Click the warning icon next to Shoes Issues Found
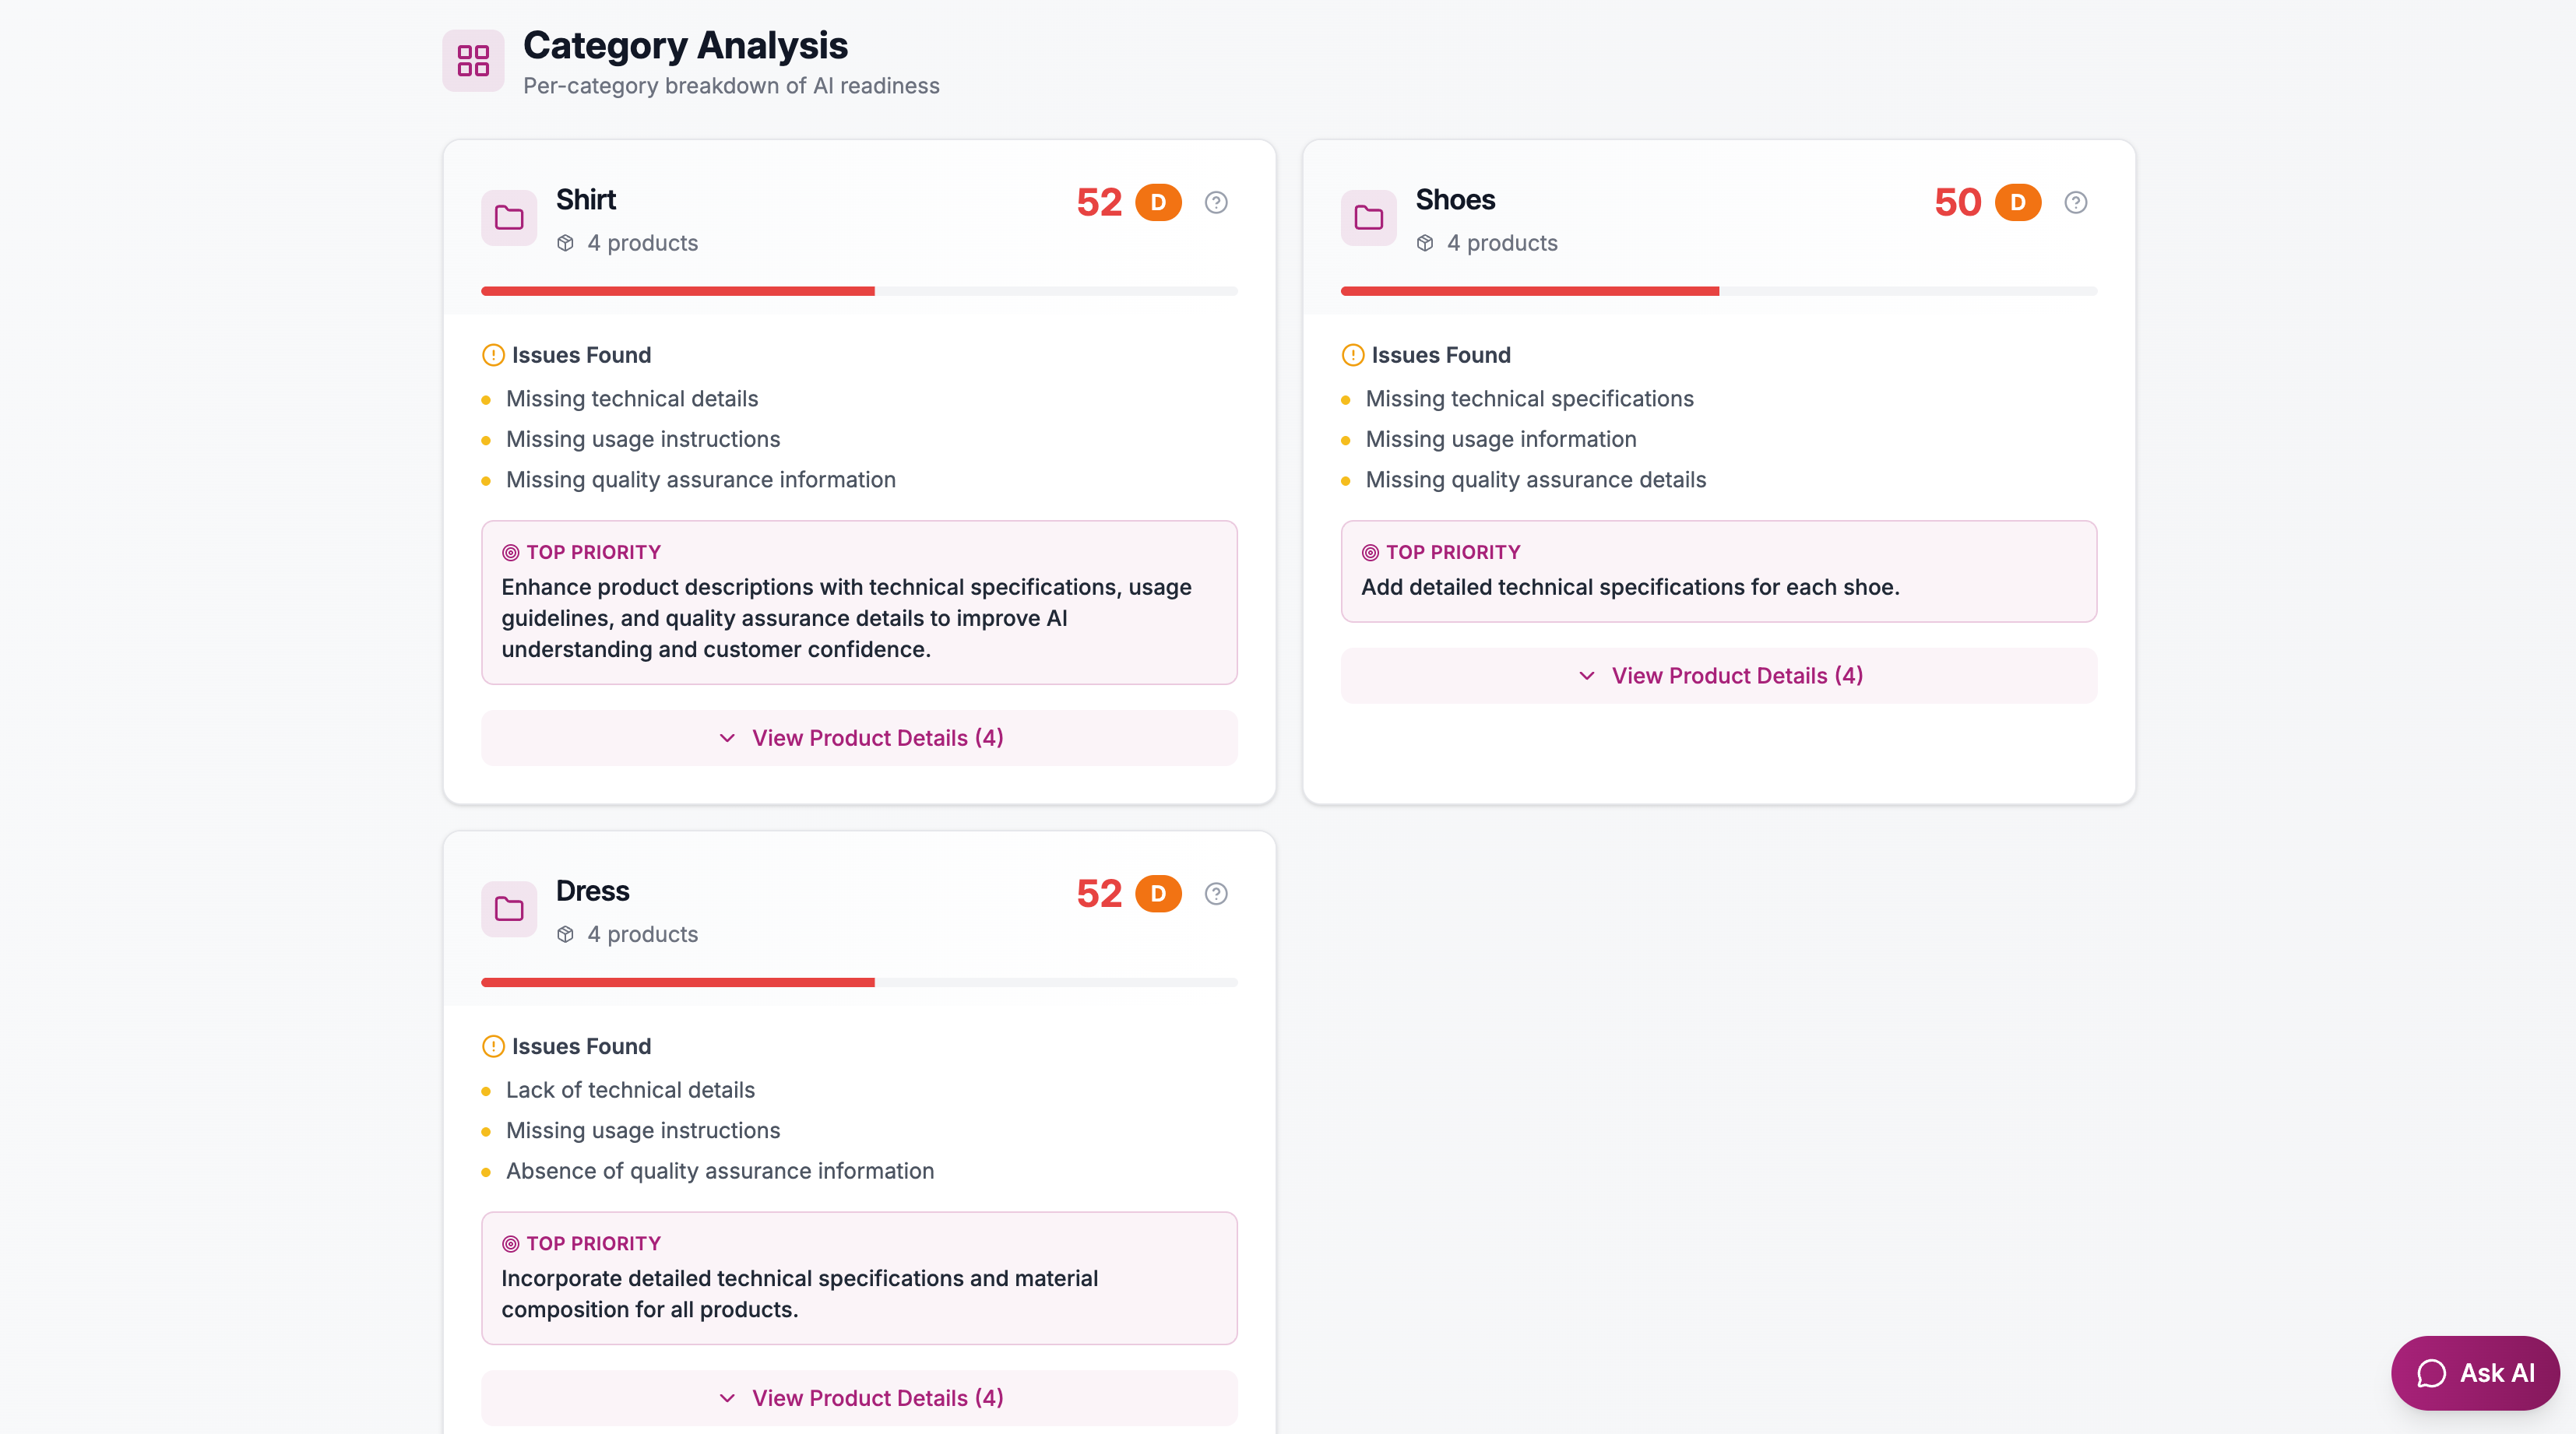This screenshot has height=1434, width=2576. point(1351,354)
